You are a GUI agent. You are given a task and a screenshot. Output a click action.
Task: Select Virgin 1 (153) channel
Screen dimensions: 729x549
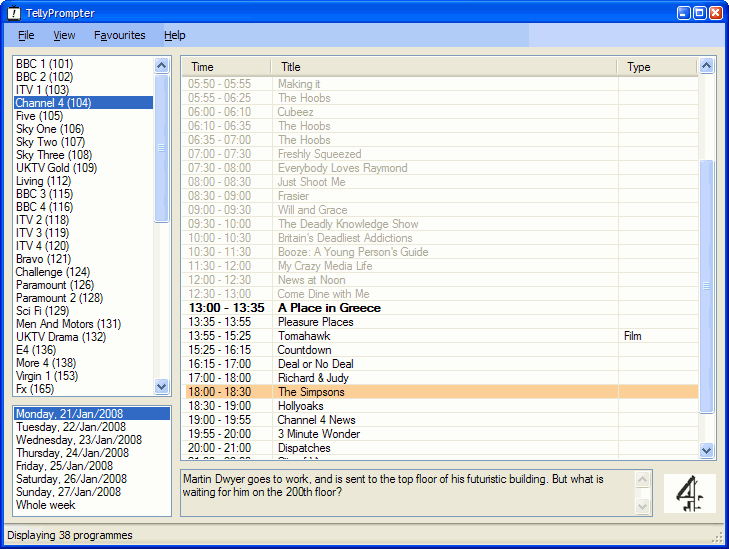tap(84, 376)
